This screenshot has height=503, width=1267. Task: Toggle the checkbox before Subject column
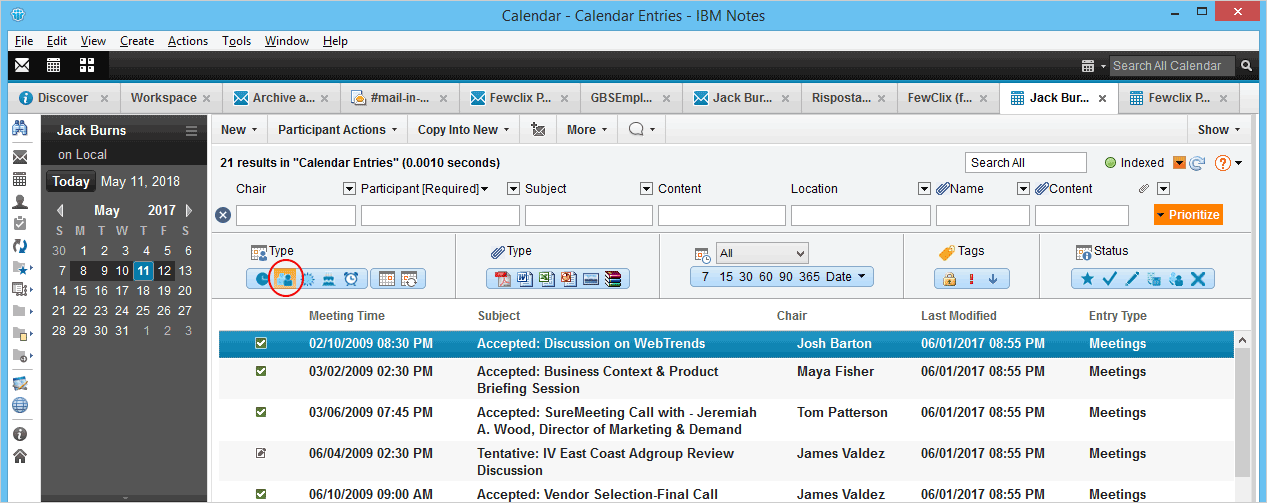513,189
